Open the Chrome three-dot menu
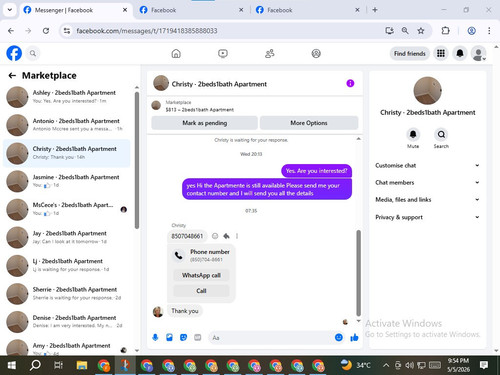500x375 pixels. click(x=489, y=31)
